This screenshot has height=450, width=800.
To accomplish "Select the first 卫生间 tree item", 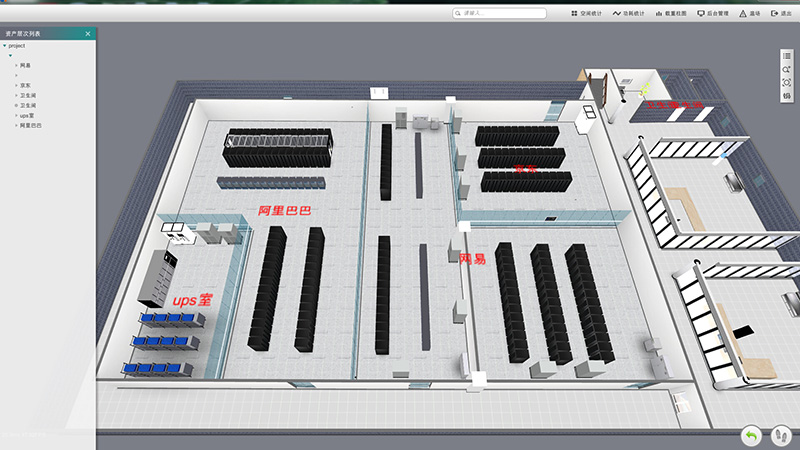I will 28,95.
